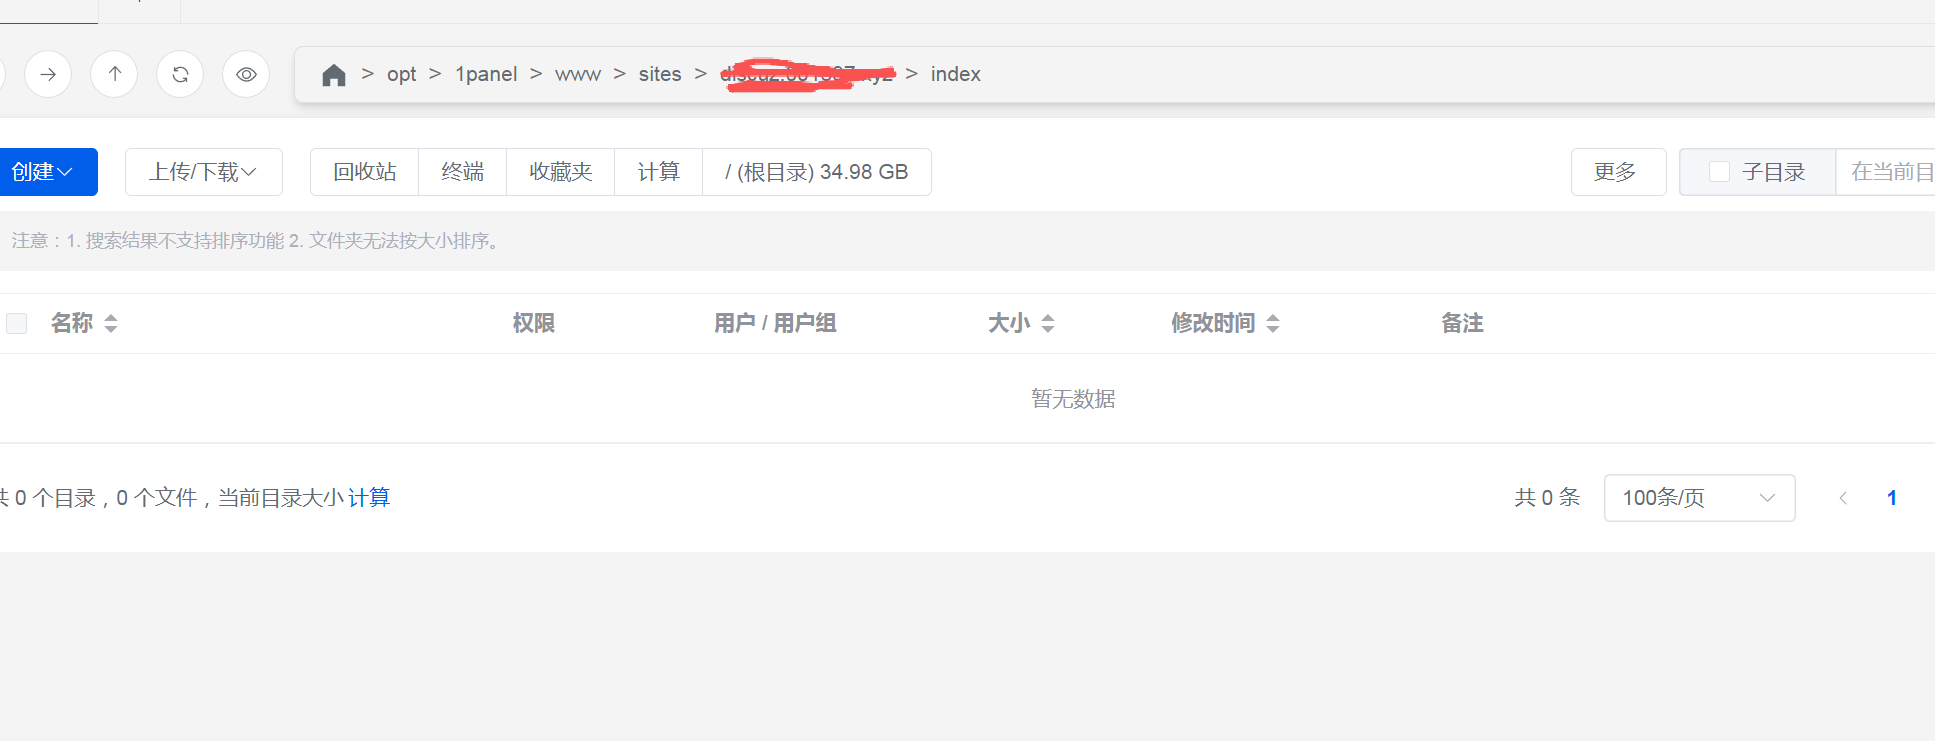Check the select-all files checkbox
This screenshot has height=741, width=1935.
17,323
